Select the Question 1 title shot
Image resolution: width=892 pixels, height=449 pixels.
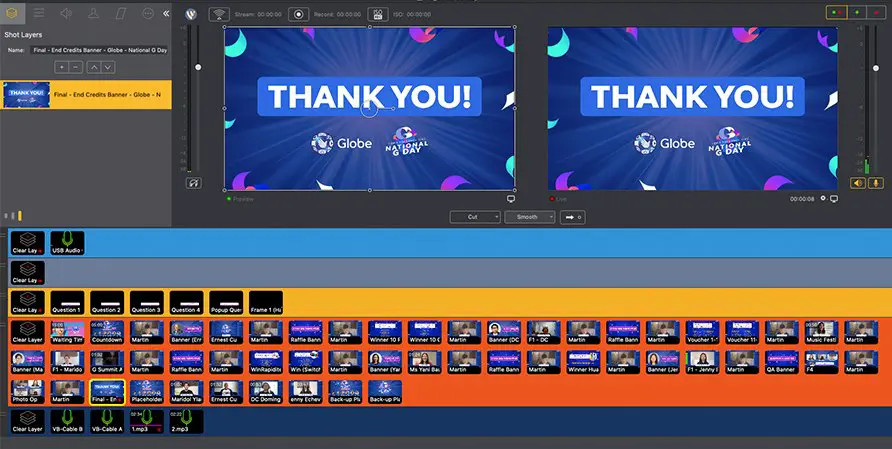[x=67, y=302]
